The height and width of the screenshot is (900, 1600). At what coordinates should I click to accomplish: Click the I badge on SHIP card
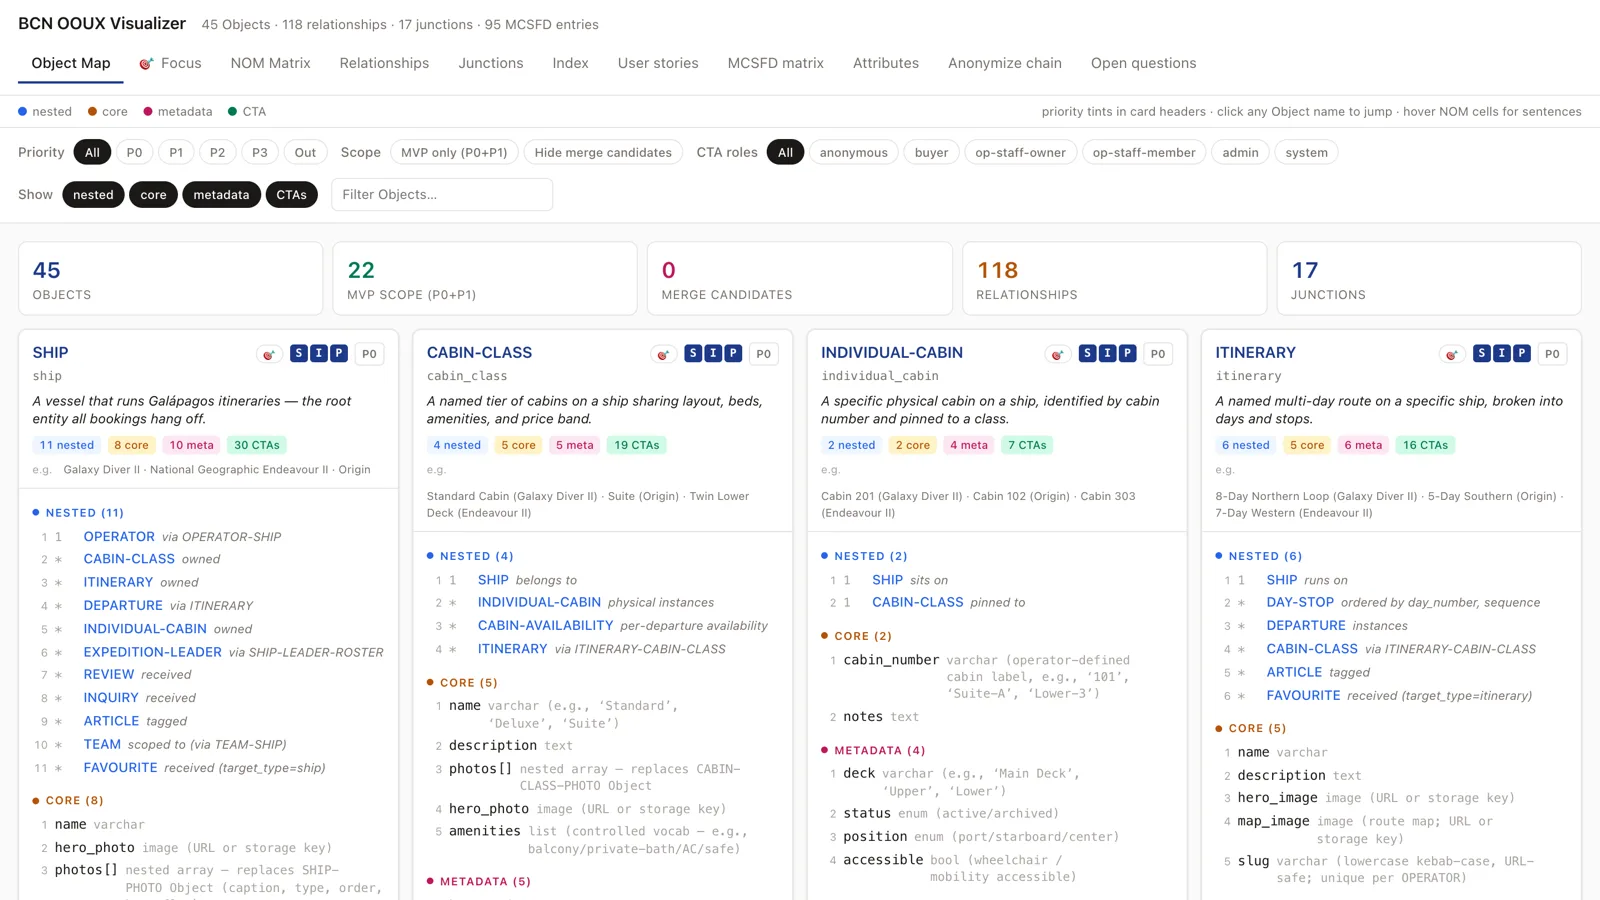click(319, 353)
